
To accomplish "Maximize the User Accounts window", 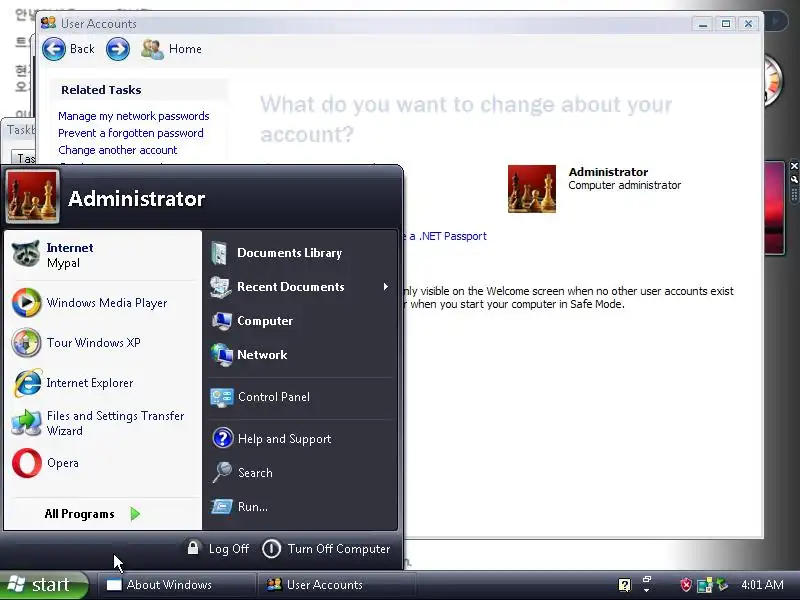I will (x=726, y=23).
